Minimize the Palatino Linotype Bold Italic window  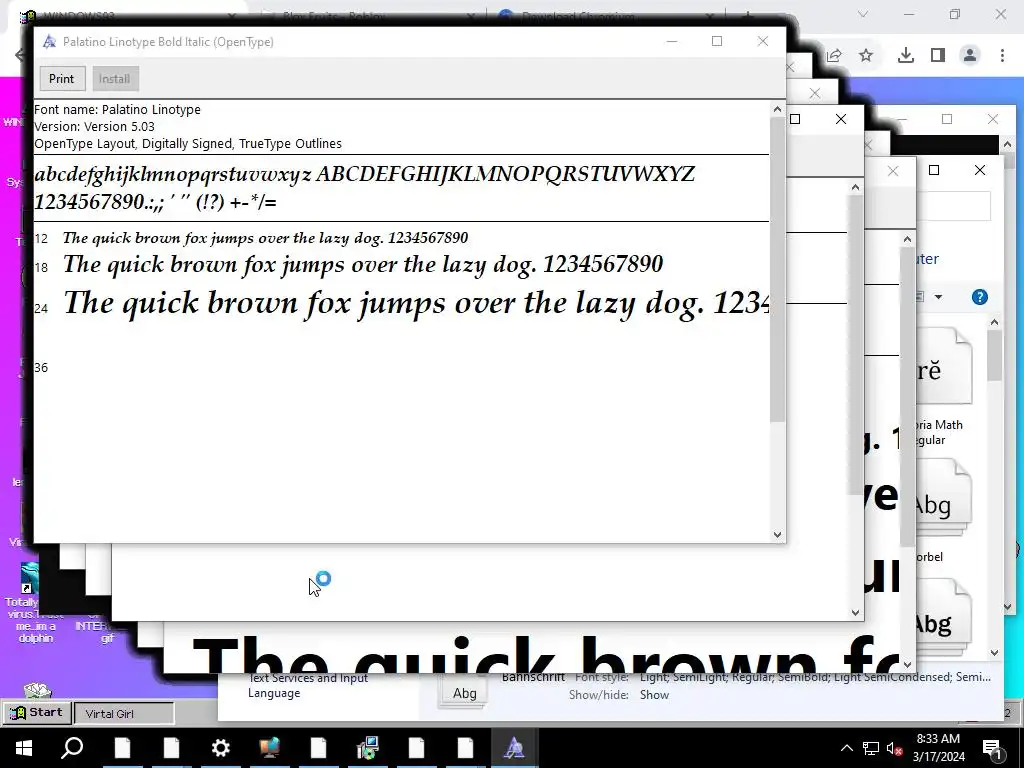coord(671,41)
